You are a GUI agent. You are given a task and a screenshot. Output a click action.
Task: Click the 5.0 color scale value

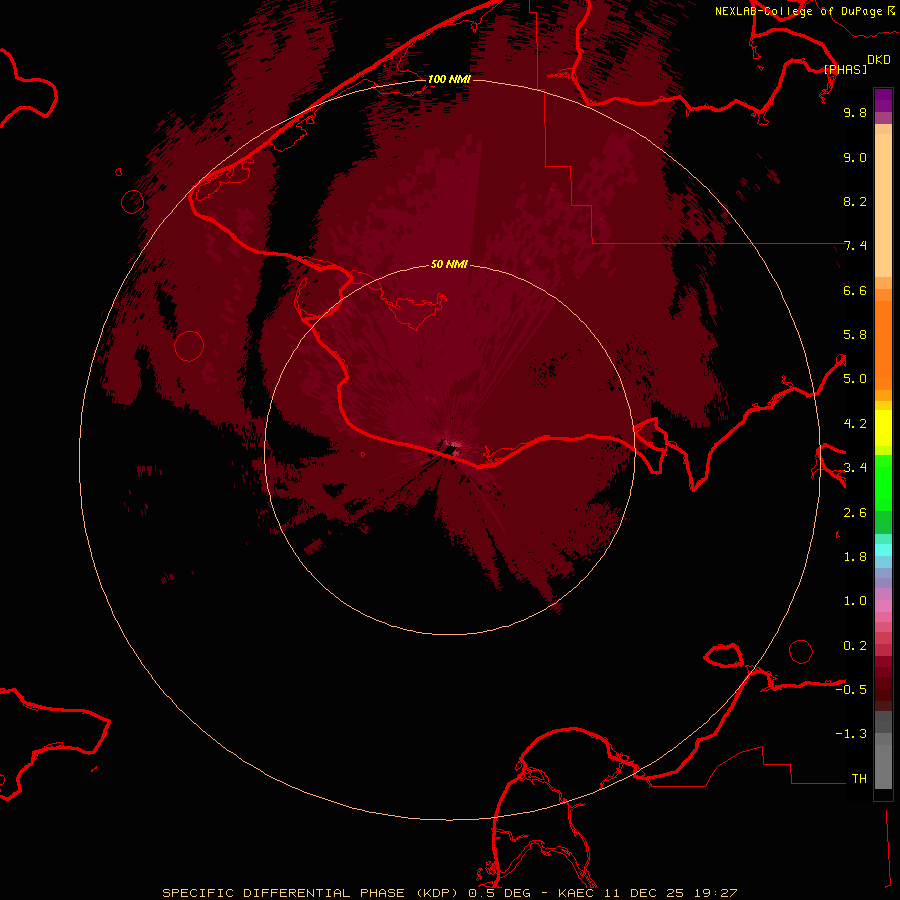point(855,379)
